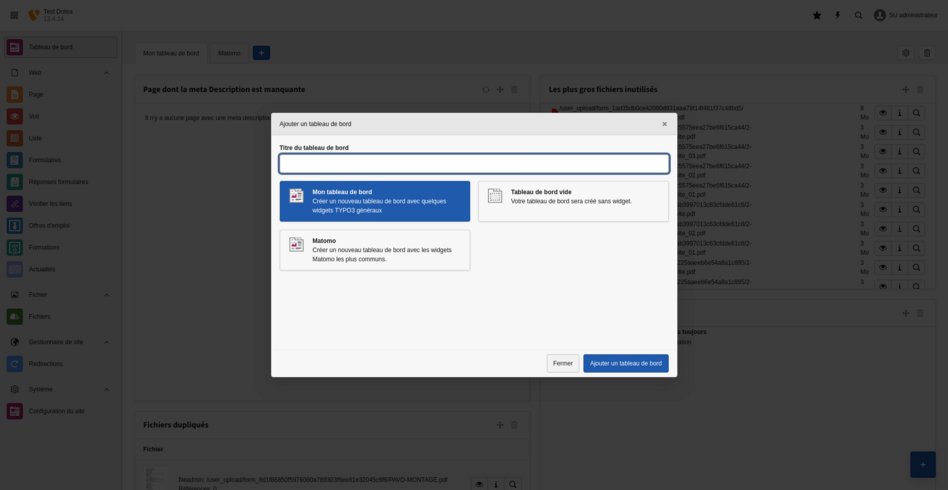Open the Formulaires module
The height and width of the screenshot is (490, 948).
click(60, 160)
